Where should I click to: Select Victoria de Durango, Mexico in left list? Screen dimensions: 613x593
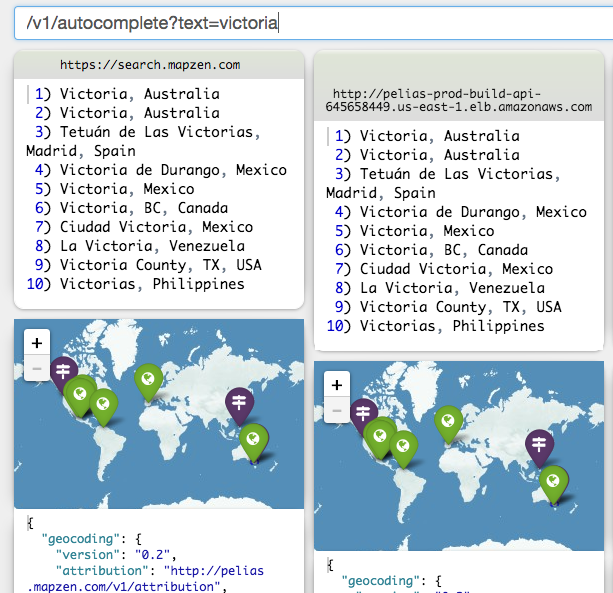[x=161, y=170]
